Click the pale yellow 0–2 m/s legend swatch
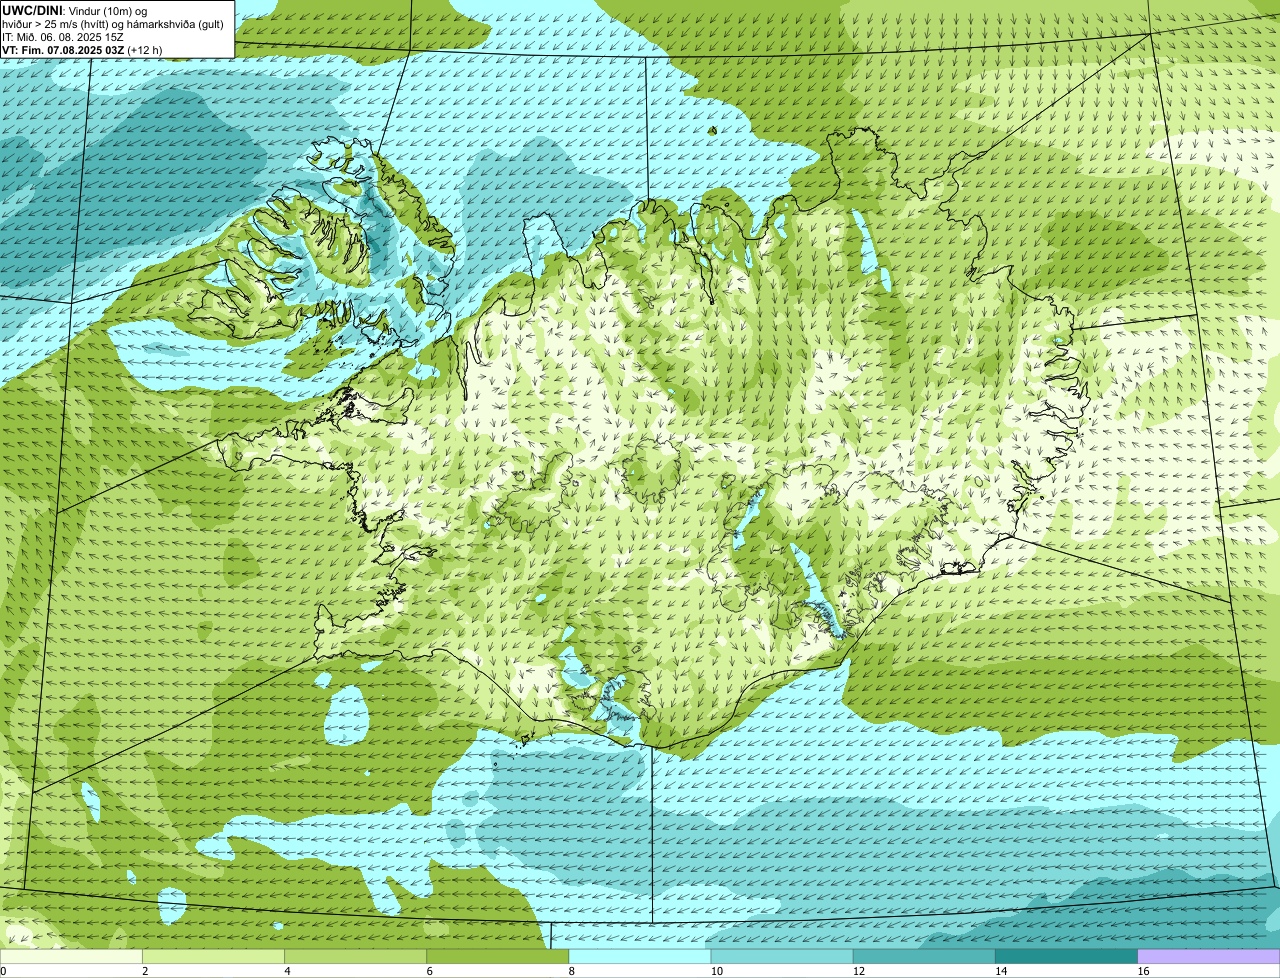 71,956
